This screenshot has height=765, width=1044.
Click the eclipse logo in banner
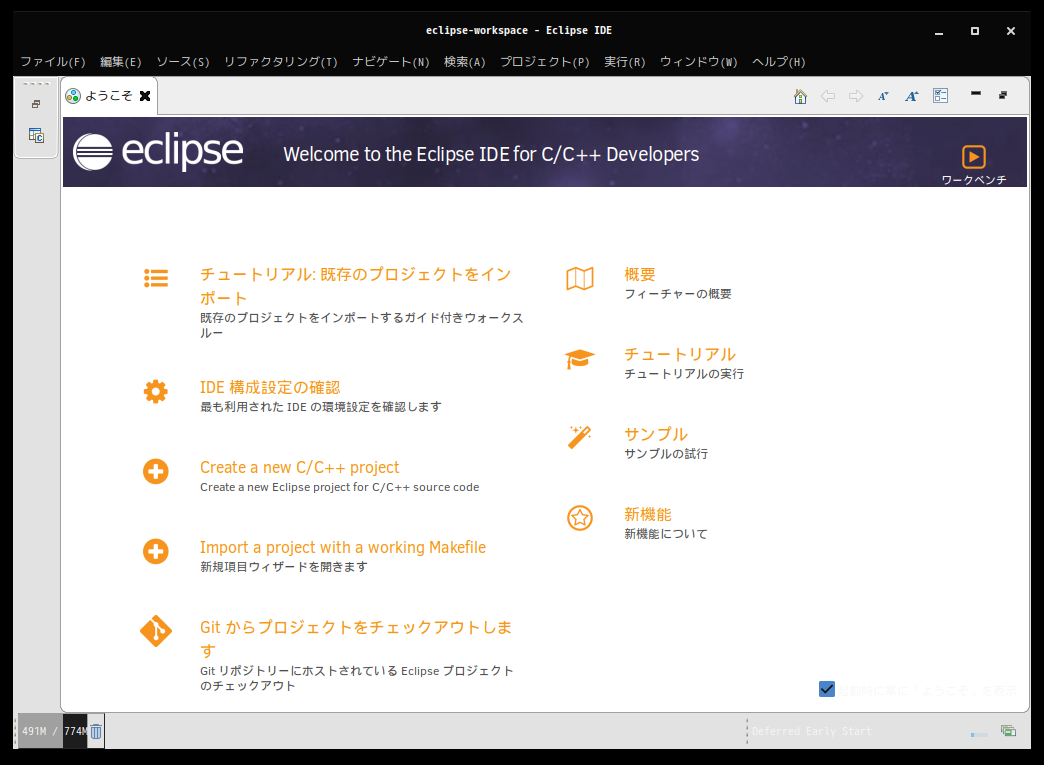(158, 152)
